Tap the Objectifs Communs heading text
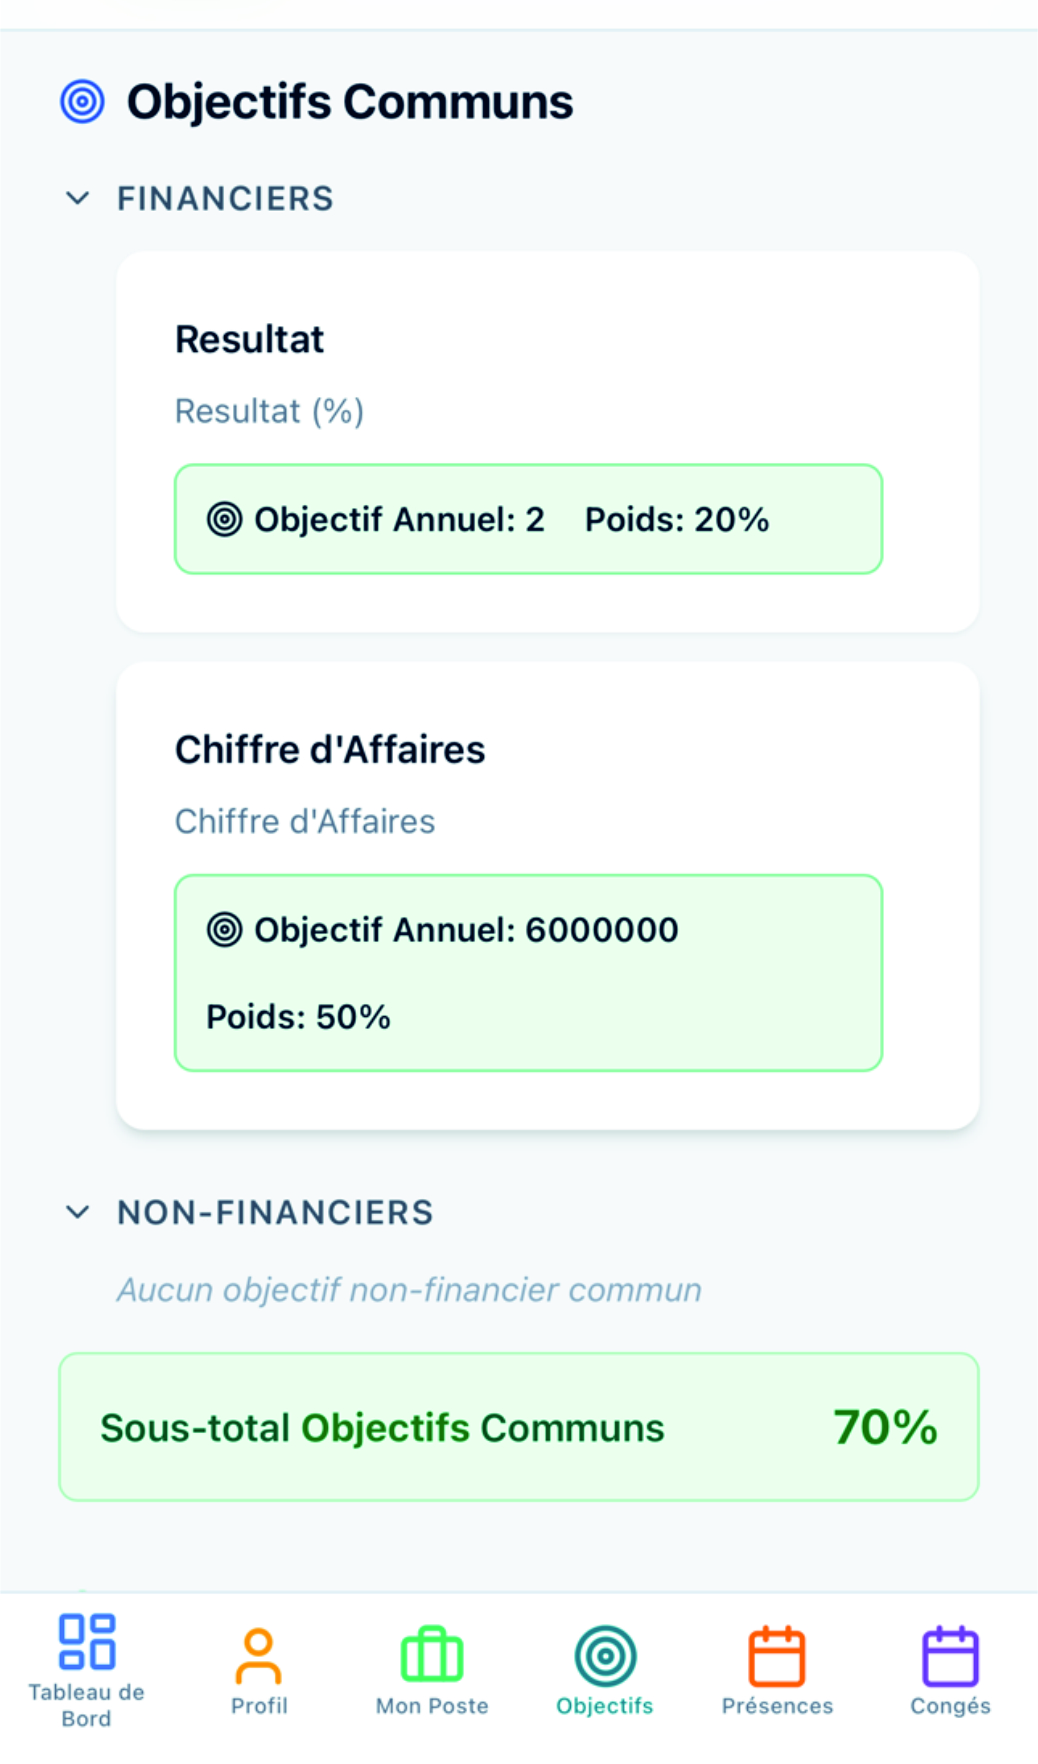Image resolution: width=1038 pixels, height=1764 pixels. click(x=350, y=102)
